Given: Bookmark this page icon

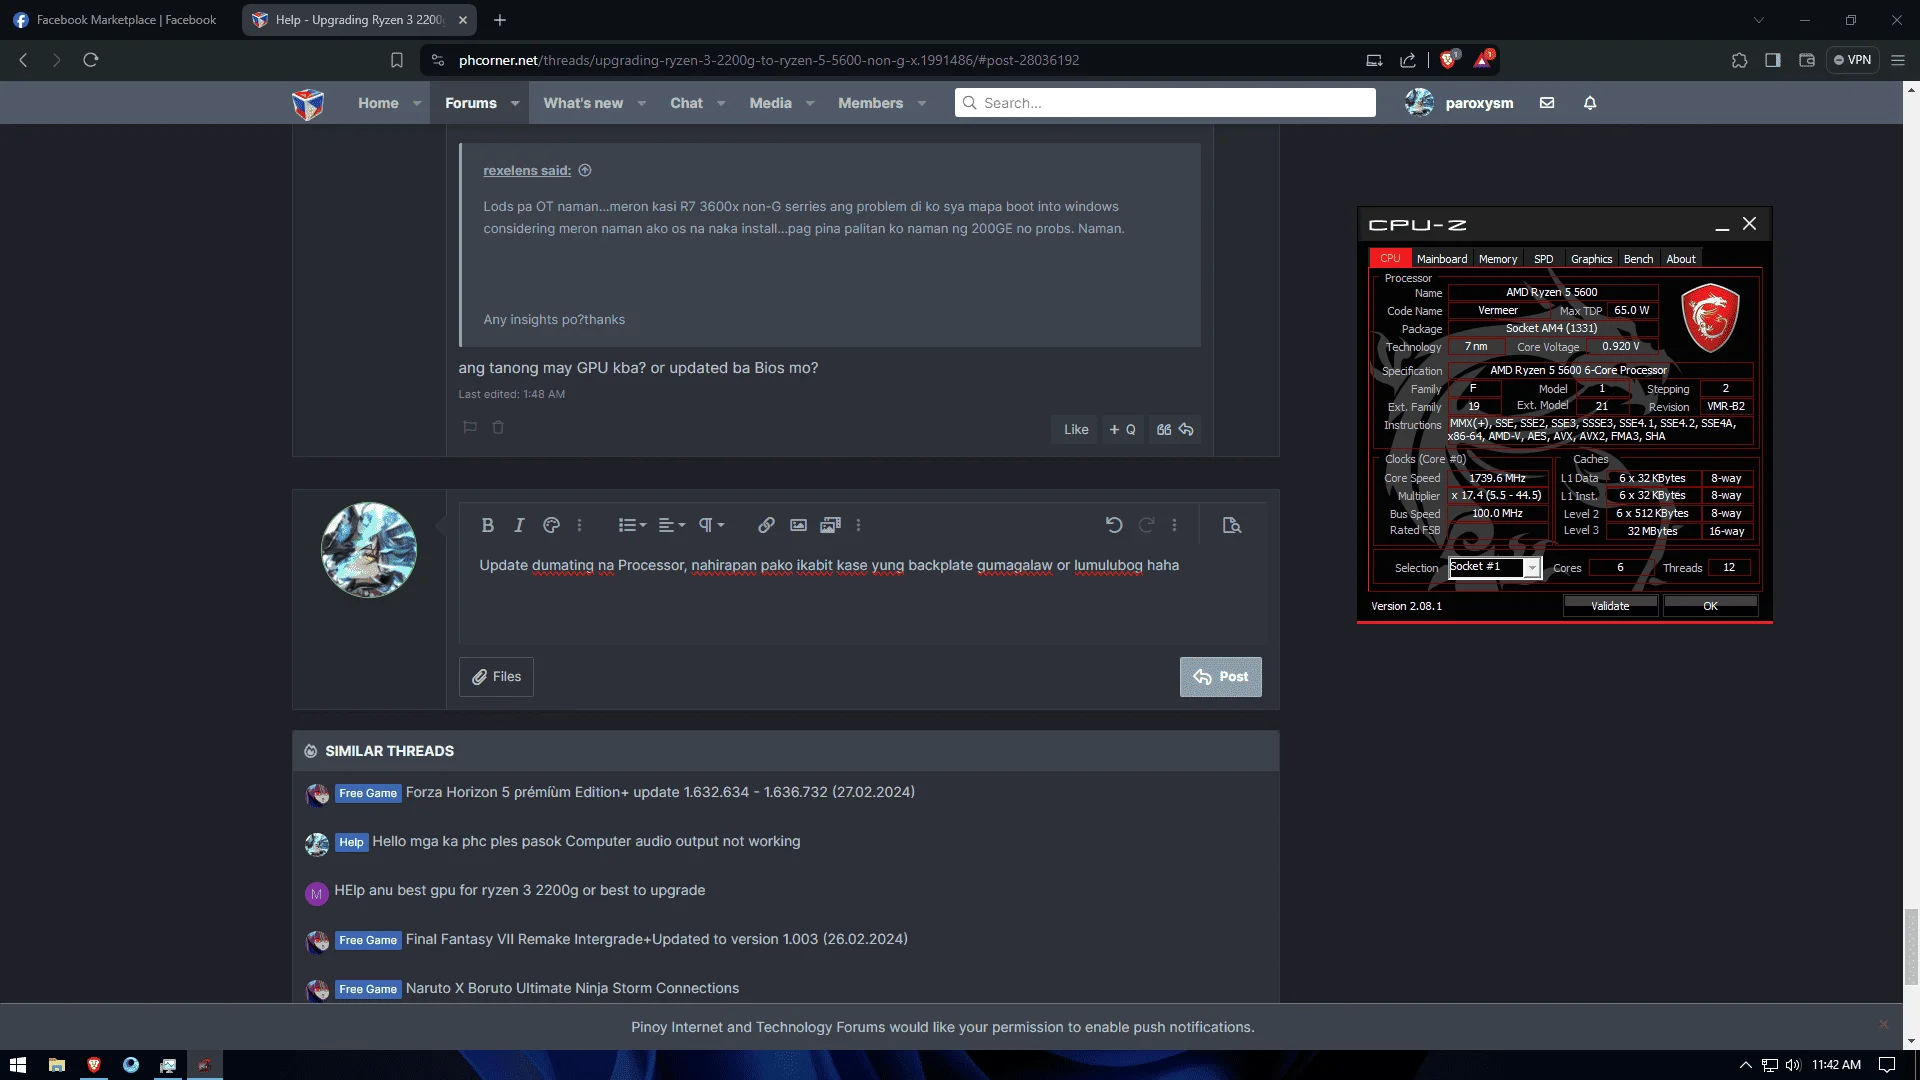Looking at the screenshot, I should click(397, 60).
